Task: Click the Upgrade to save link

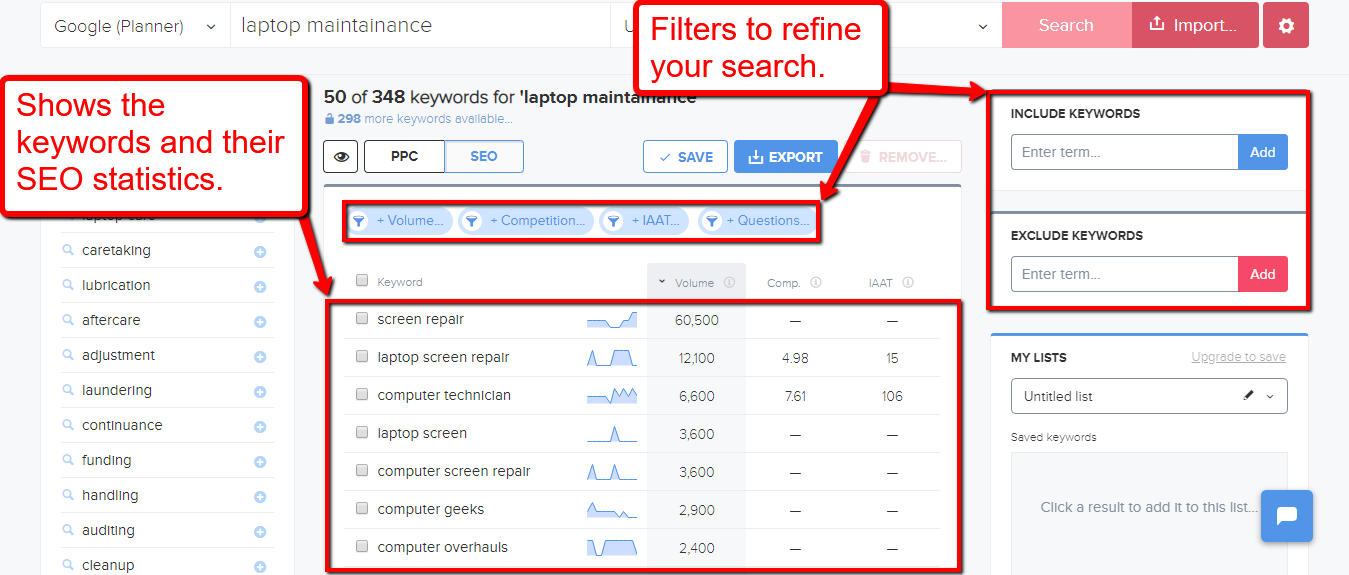Action: click(x=1238, y=357)
